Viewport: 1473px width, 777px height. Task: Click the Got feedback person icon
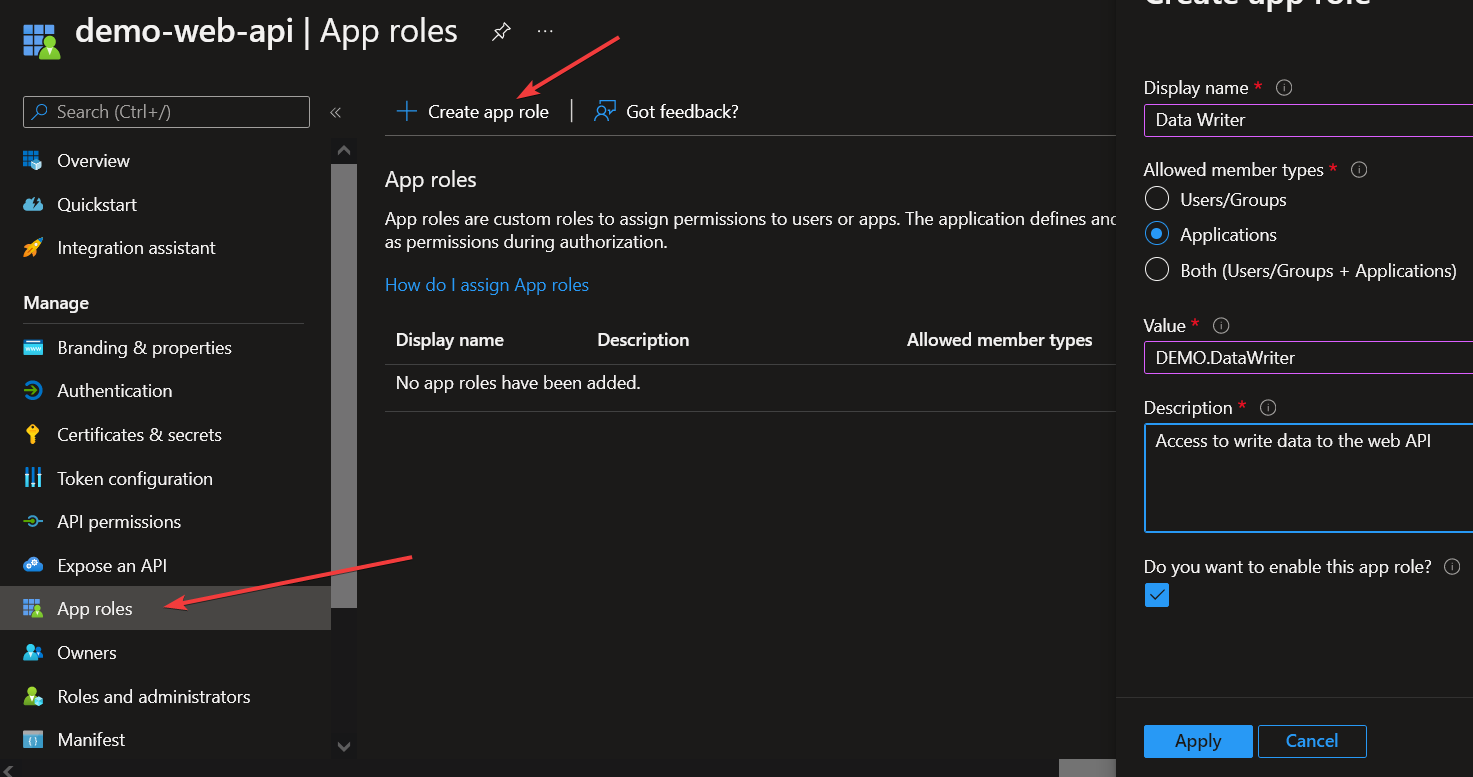(x=604, y=111)
